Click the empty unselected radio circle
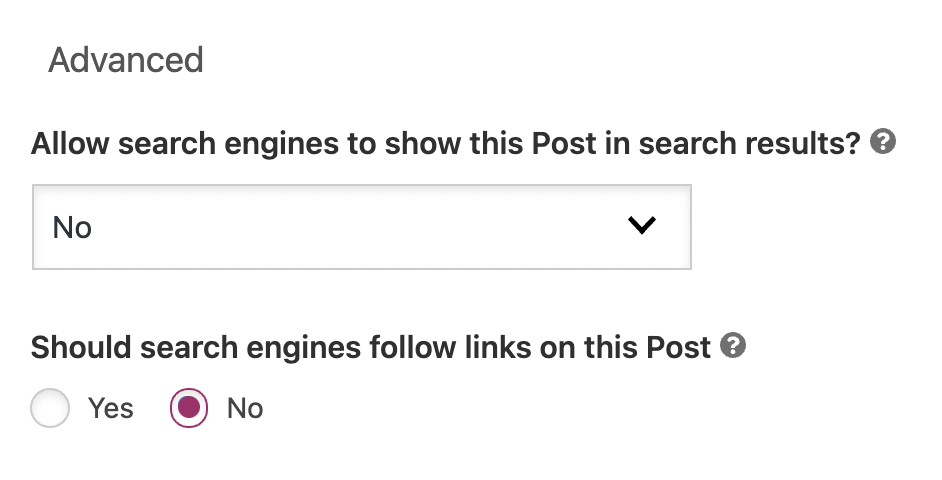The height and width of the screenshot is (480, 942). coord(50,408)
